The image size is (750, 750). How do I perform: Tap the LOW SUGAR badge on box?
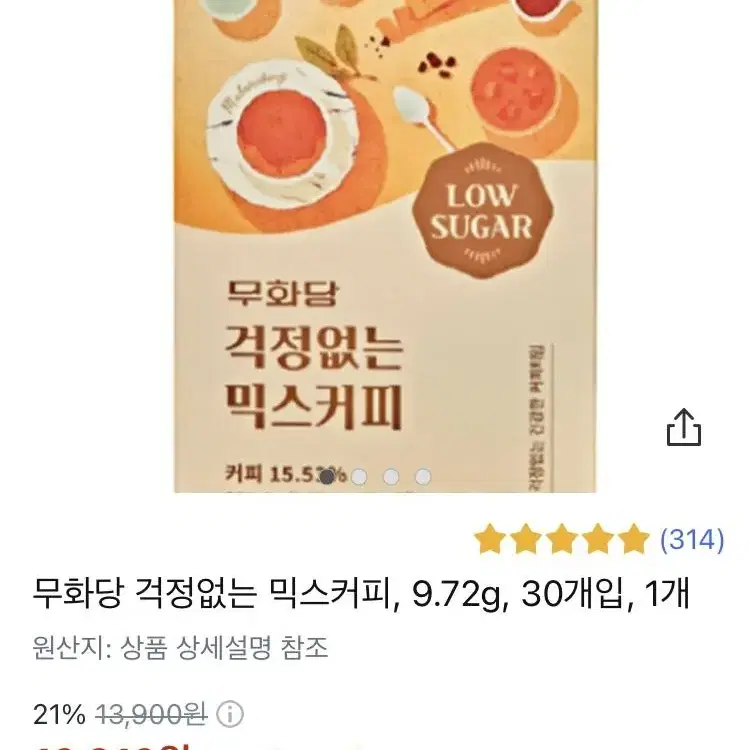pyautogui.click(x=482, y=211)
